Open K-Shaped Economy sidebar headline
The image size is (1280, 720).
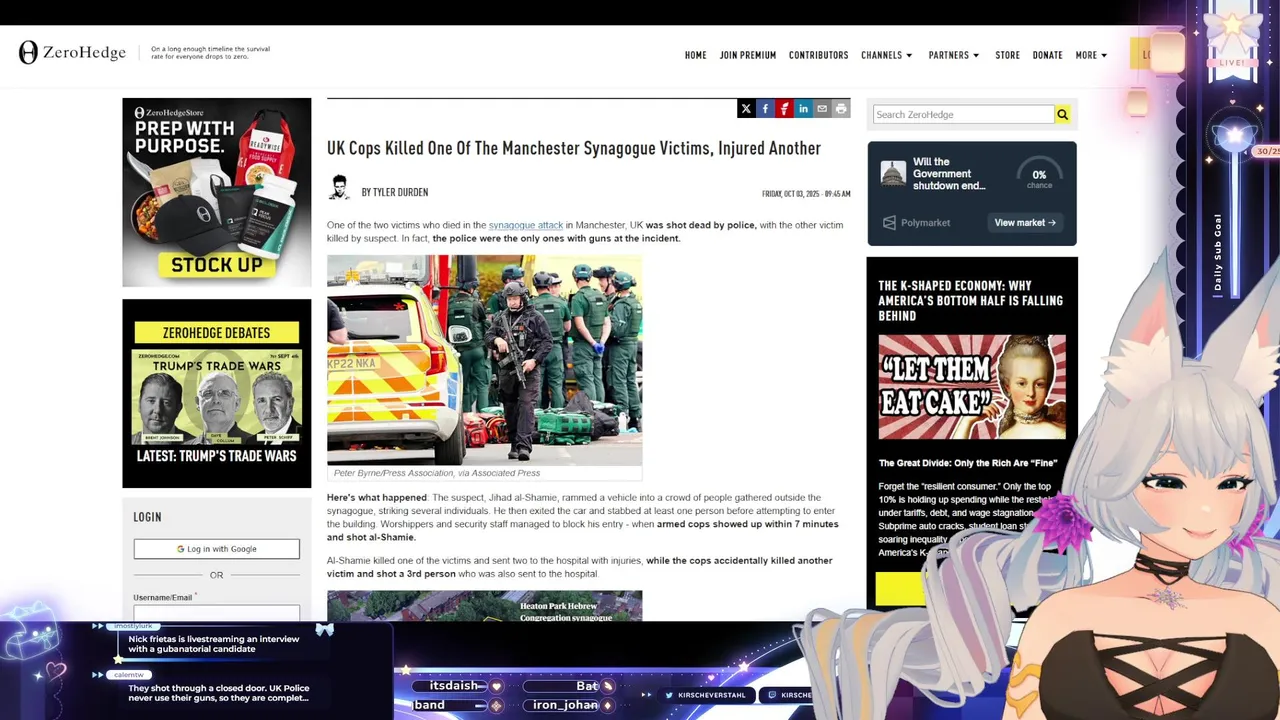pyautogui.click(x=971, y=300)
